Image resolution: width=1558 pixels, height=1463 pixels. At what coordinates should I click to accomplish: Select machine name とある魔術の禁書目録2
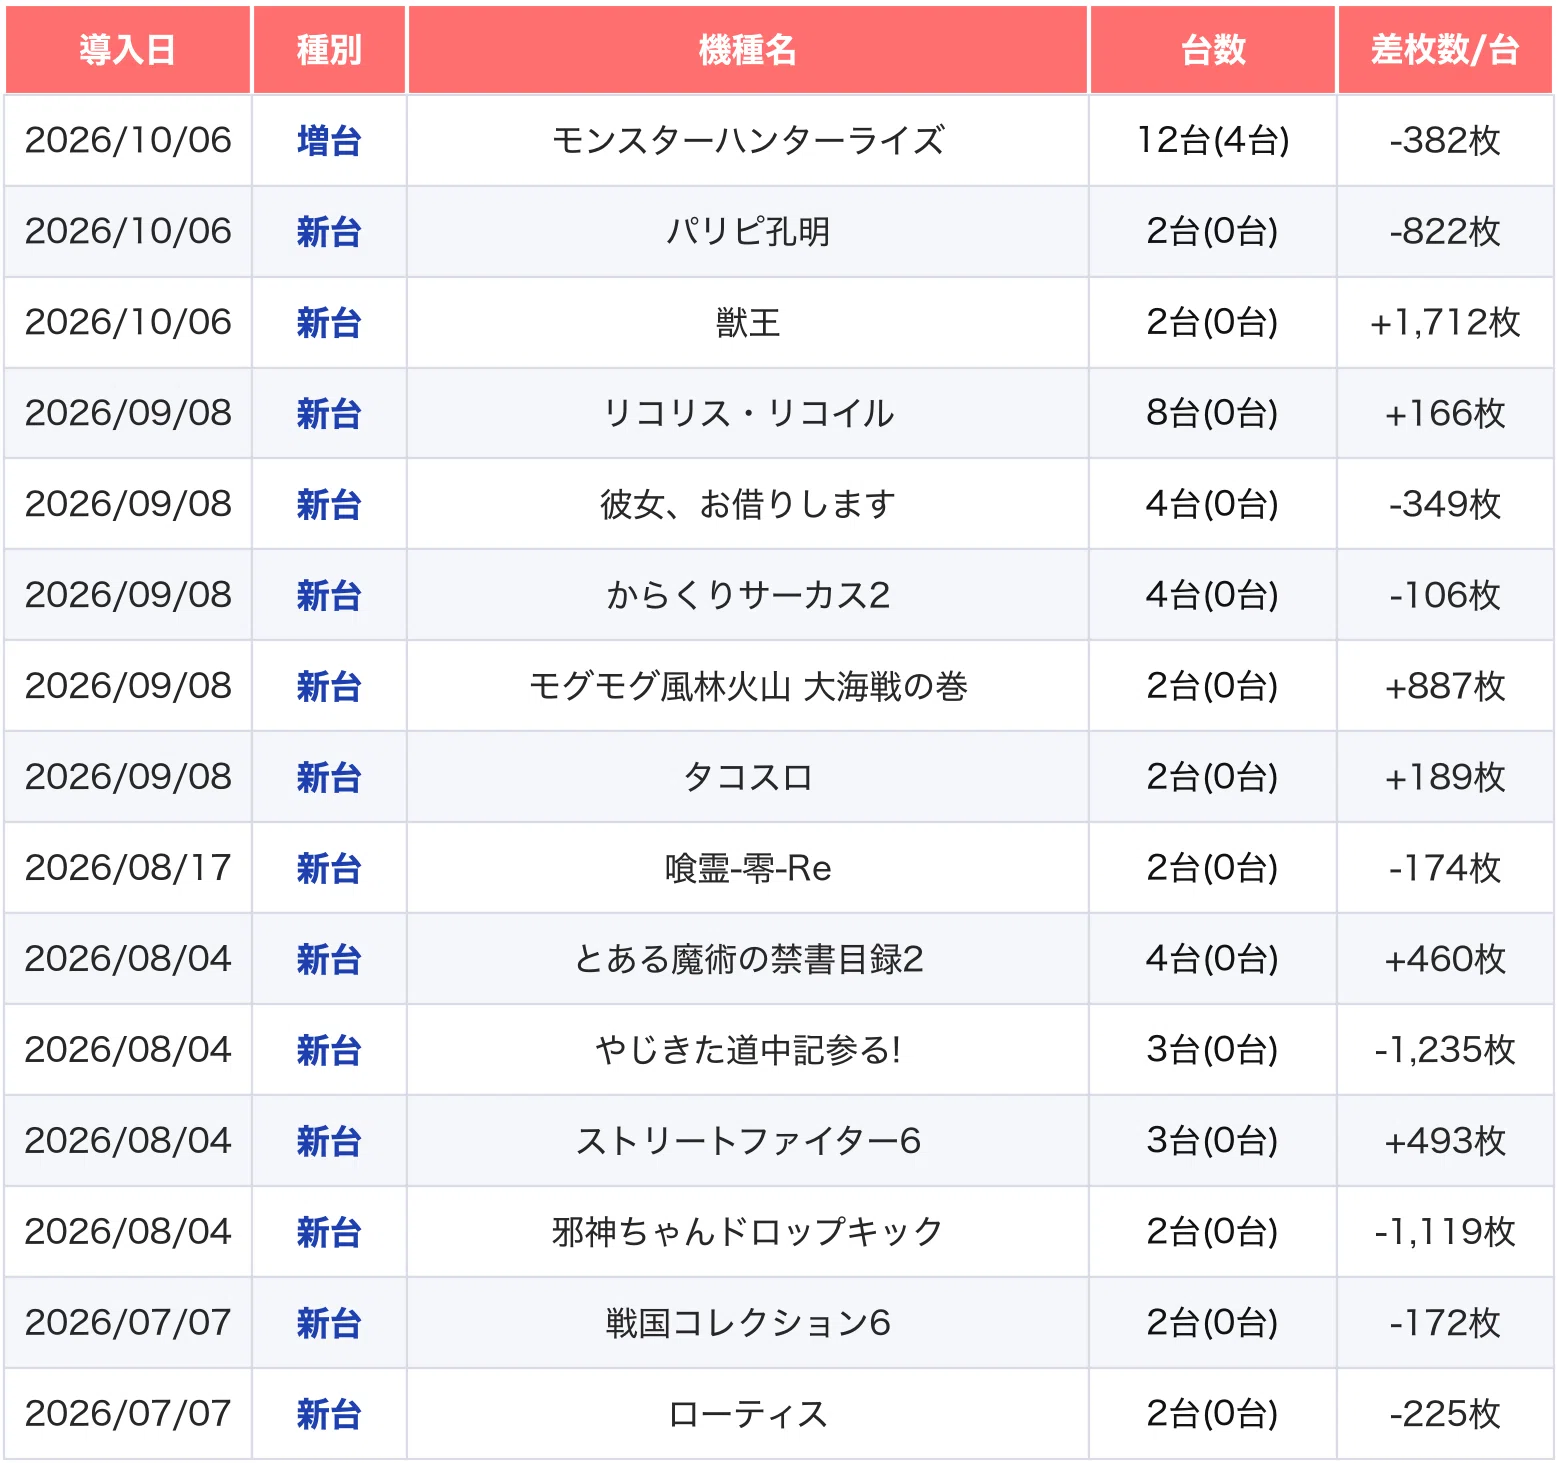(x=748, y=960)
